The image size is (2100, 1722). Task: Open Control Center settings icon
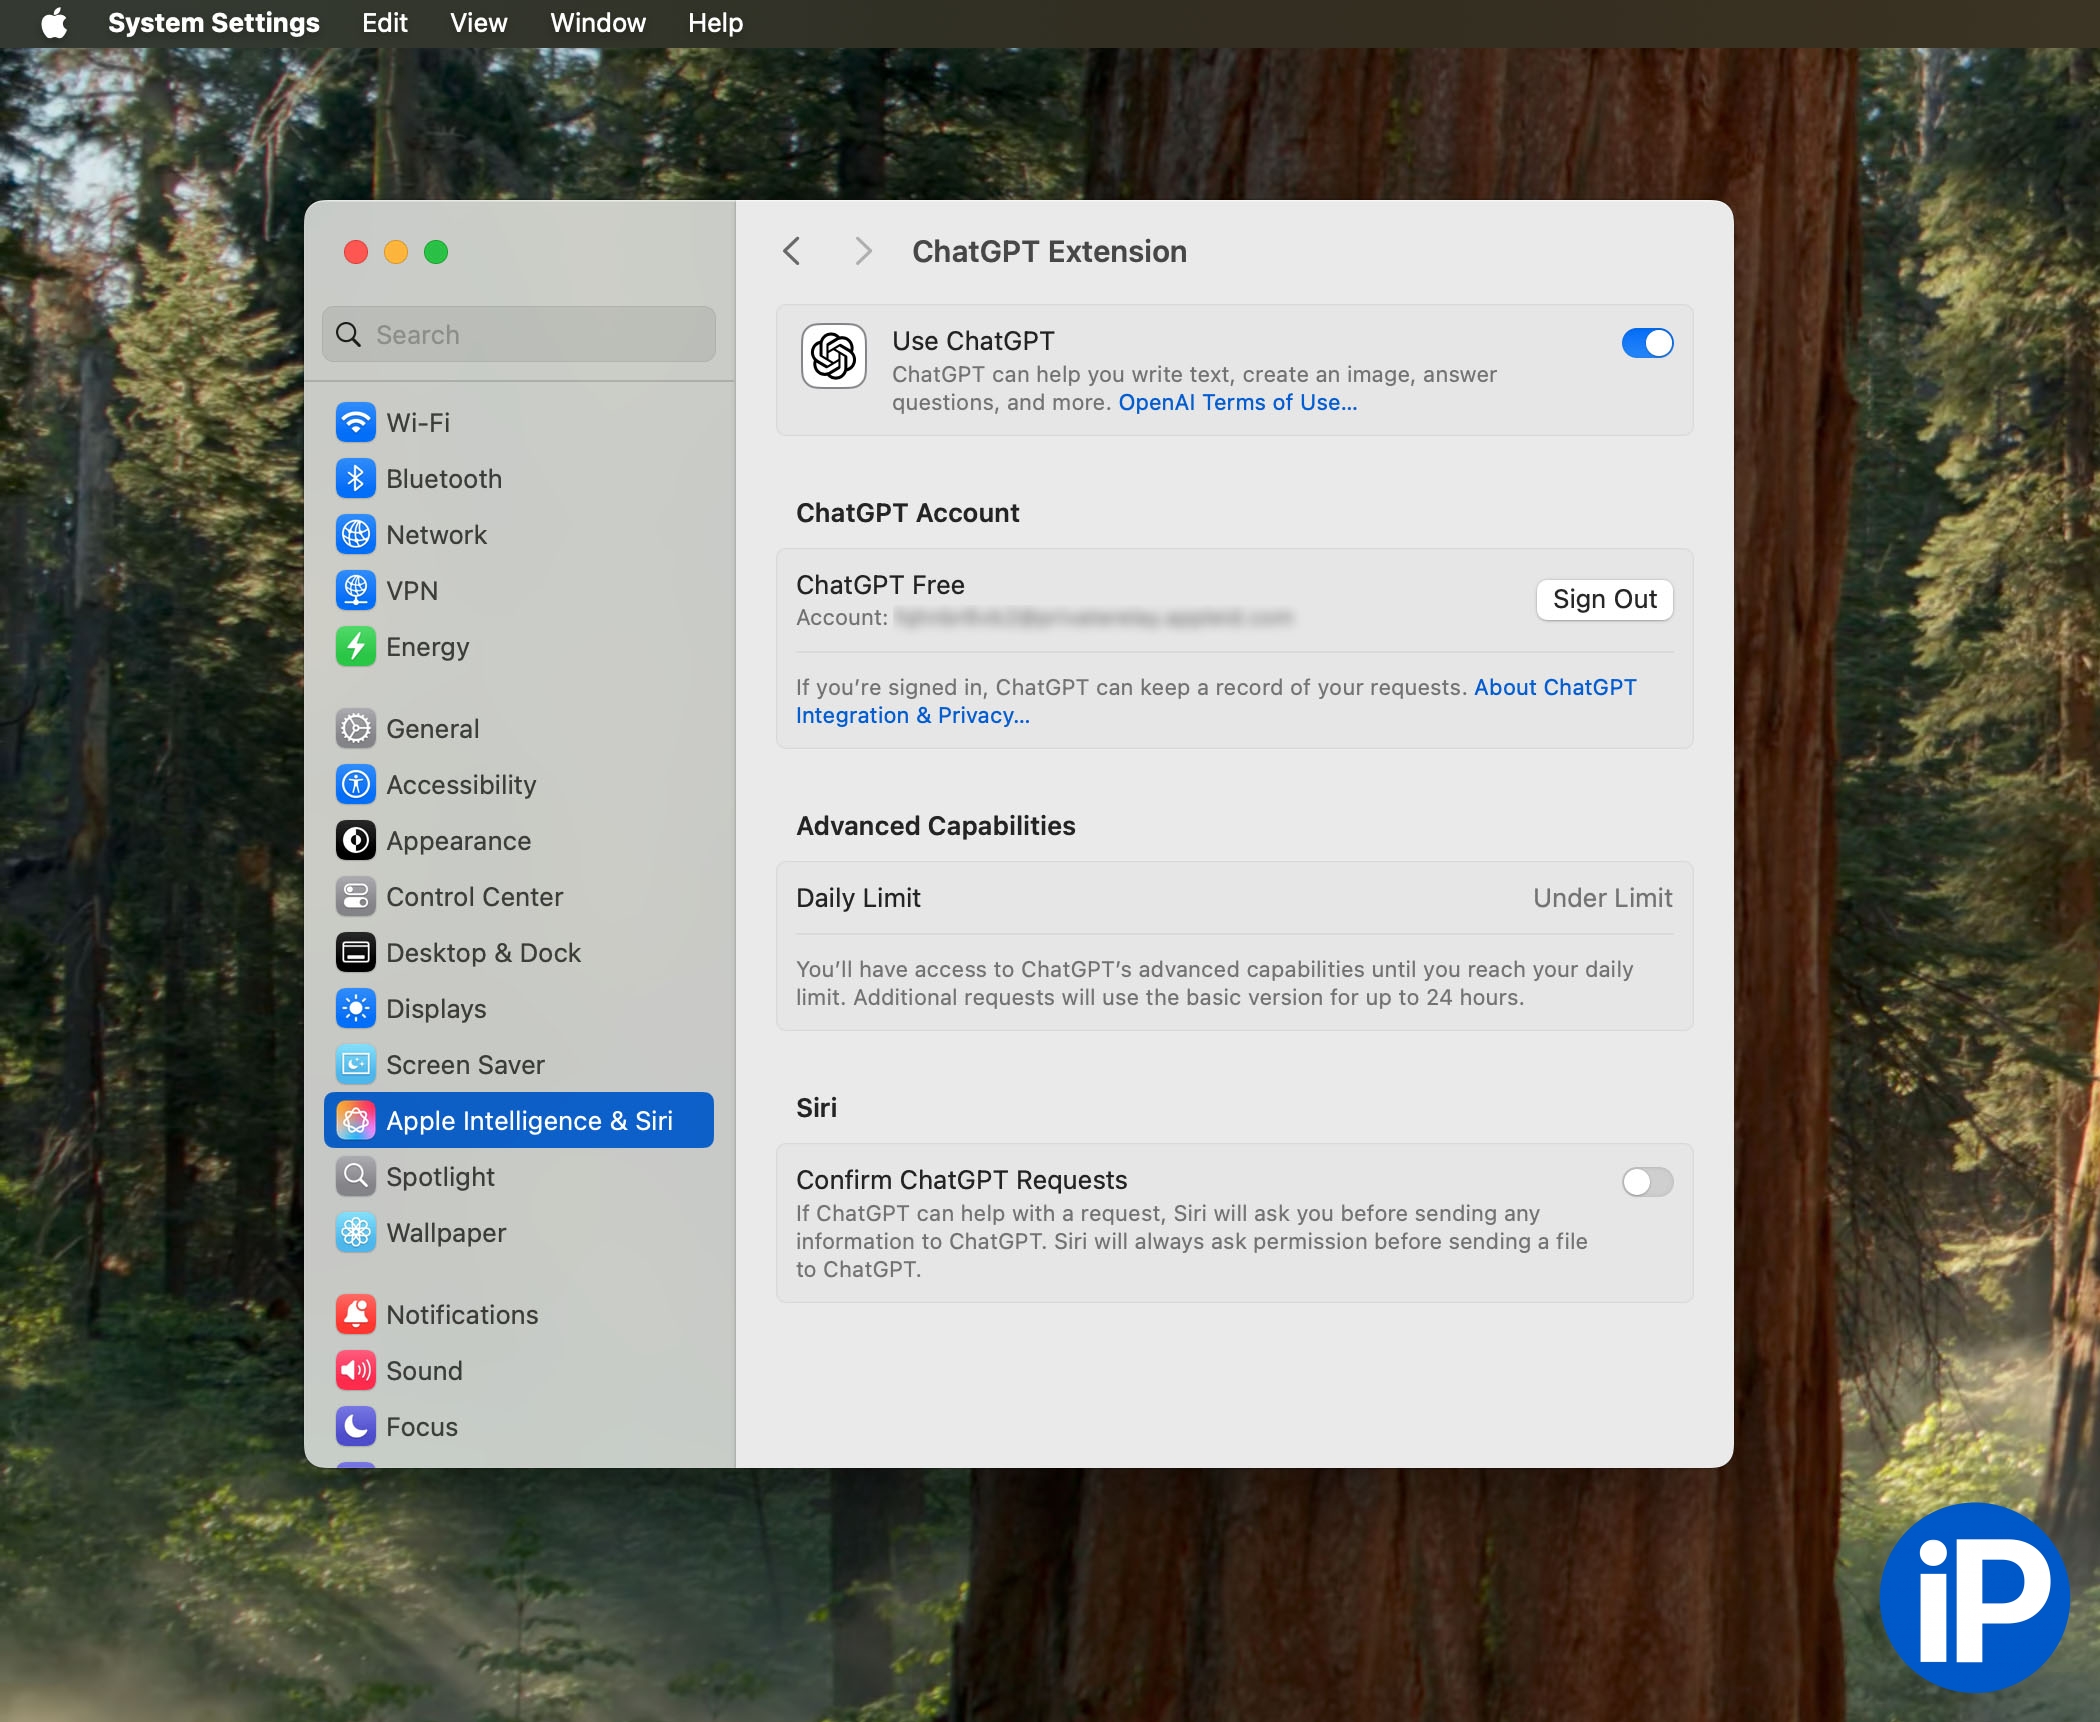click(x=355, y=897)
